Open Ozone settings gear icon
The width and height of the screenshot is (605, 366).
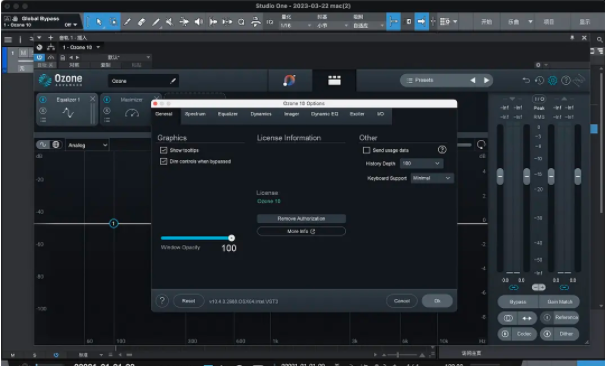click(x=553, y=80)
